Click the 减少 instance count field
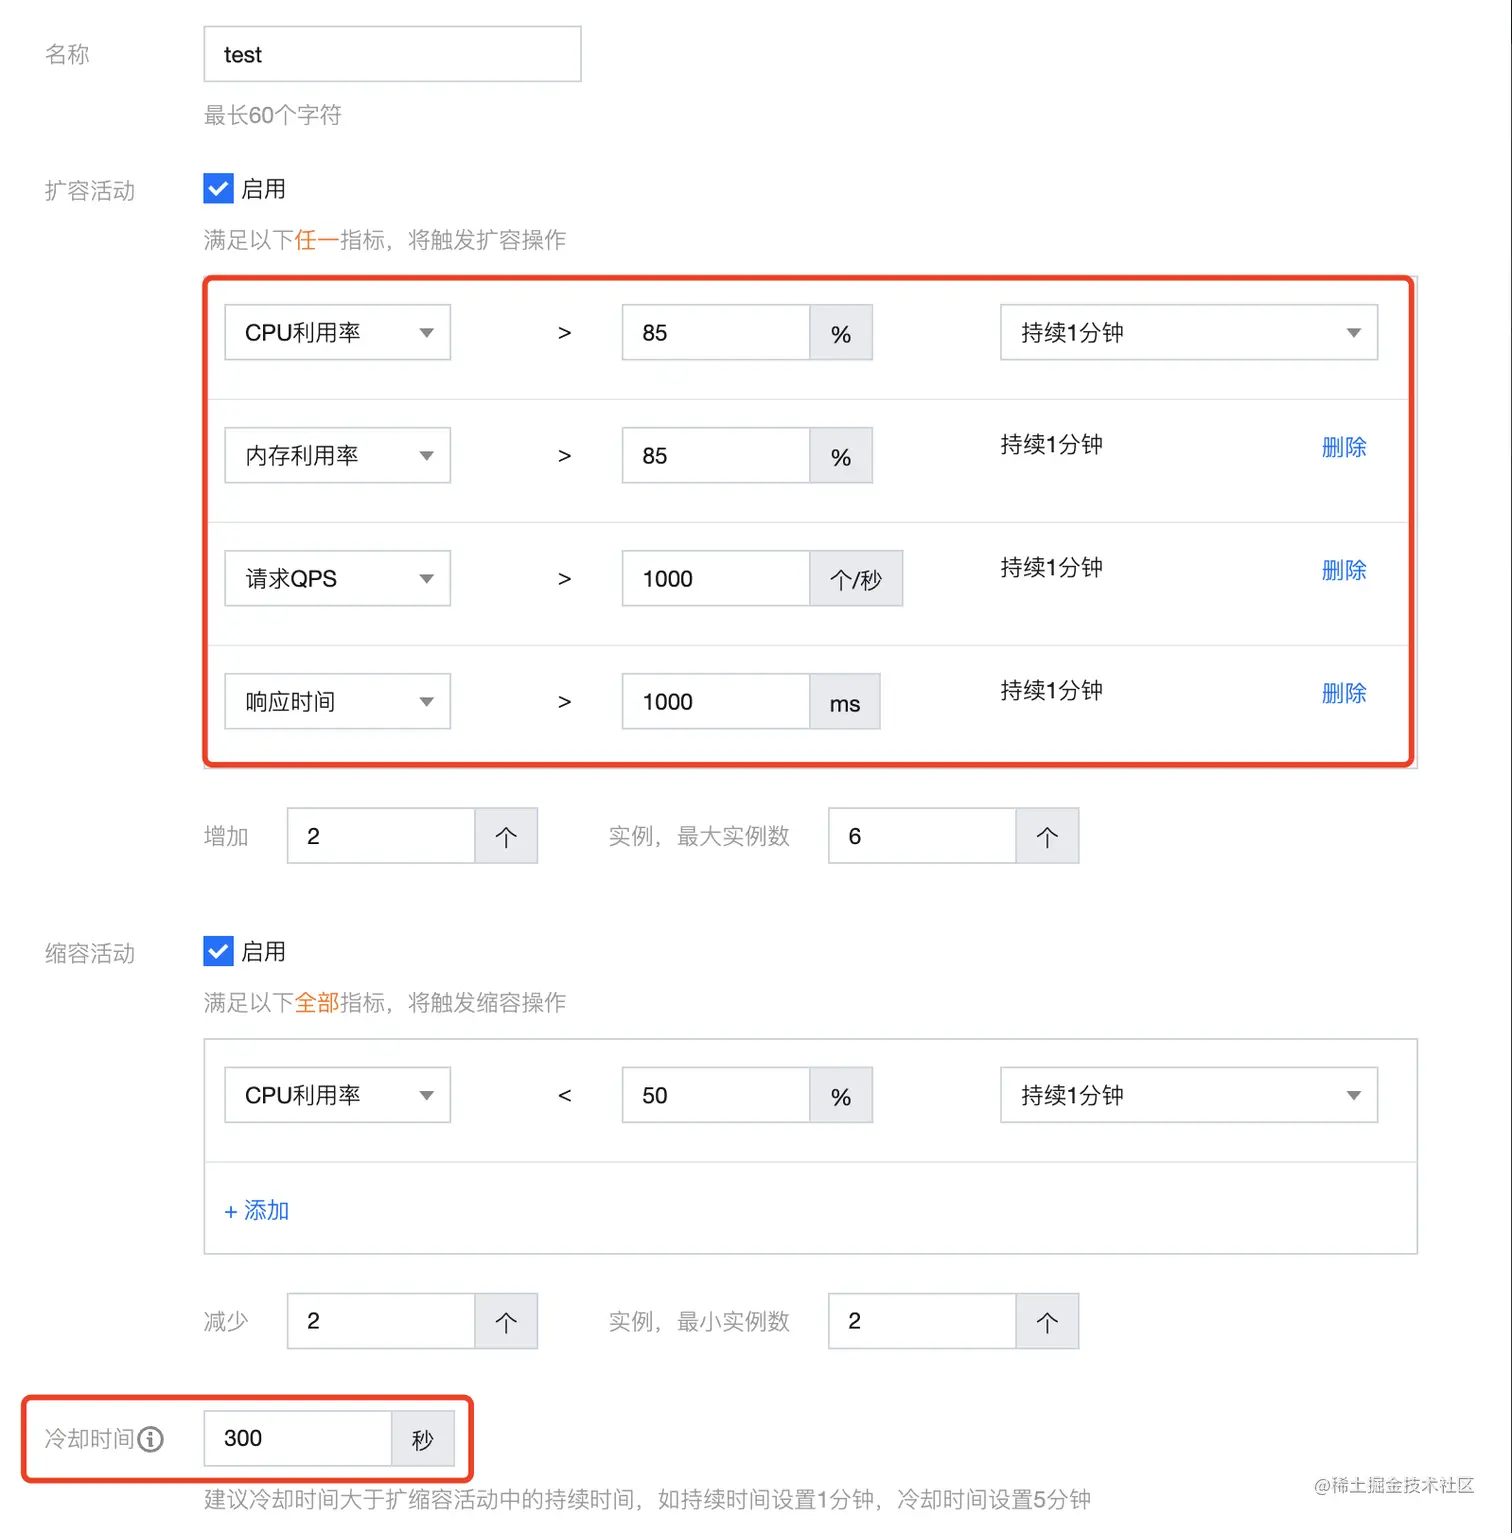This screenshot has height=1533, width=1512. point(381,1321)
